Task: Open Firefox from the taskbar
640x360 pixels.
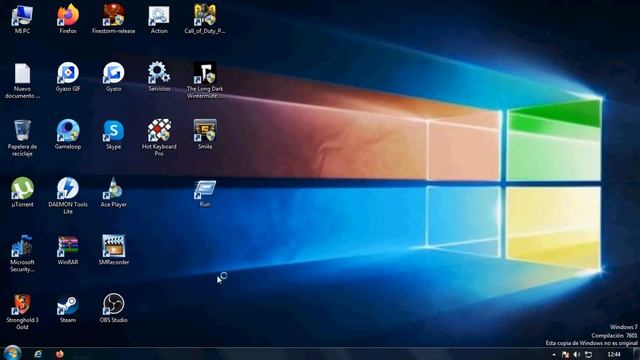Action: point(60,354)
